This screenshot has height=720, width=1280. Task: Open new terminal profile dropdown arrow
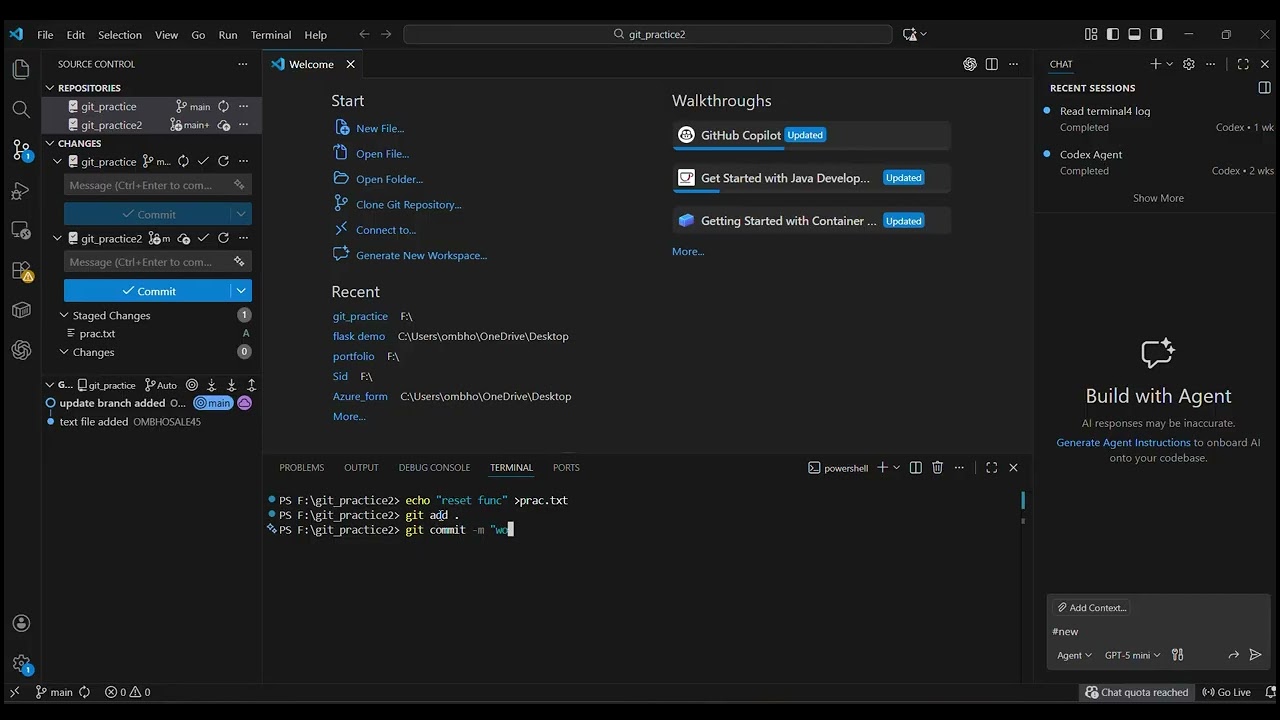coord(896,467)
